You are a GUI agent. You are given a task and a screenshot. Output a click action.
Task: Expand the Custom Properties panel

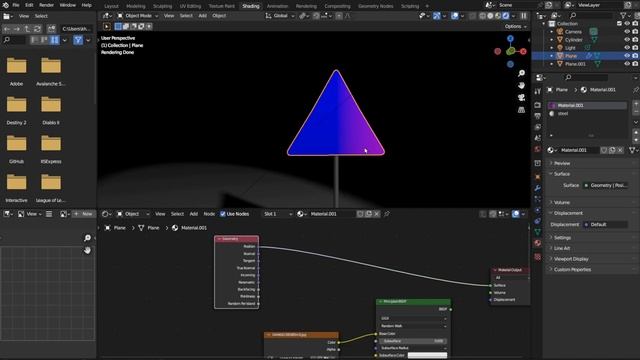(572, 269)
